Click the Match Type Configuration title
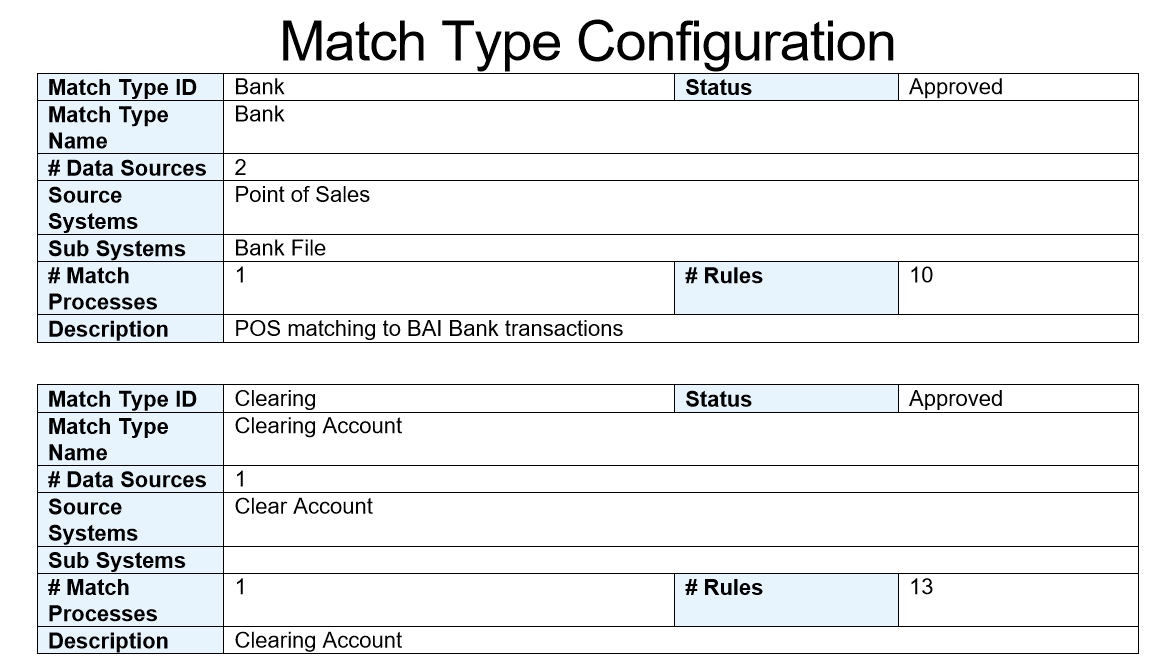 587,41
